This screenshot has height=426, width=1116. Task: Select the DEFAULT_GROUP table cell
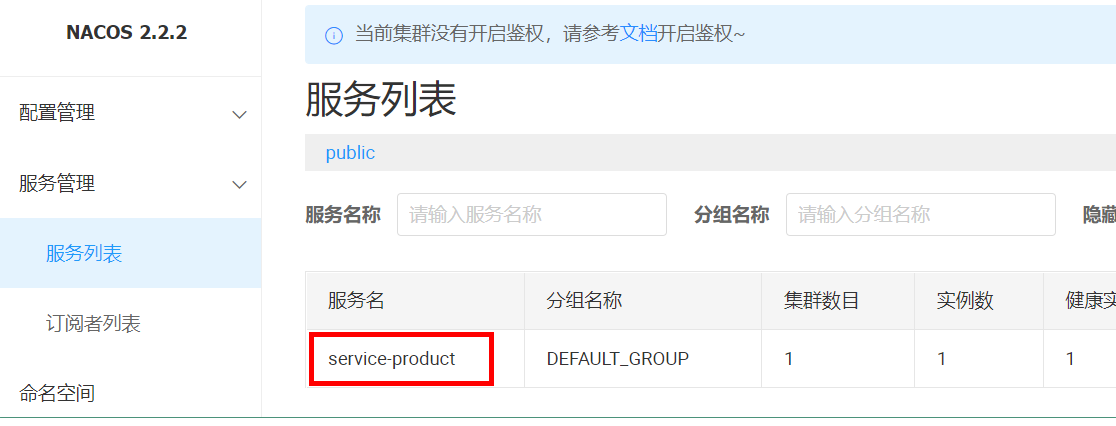coord(617,359)
